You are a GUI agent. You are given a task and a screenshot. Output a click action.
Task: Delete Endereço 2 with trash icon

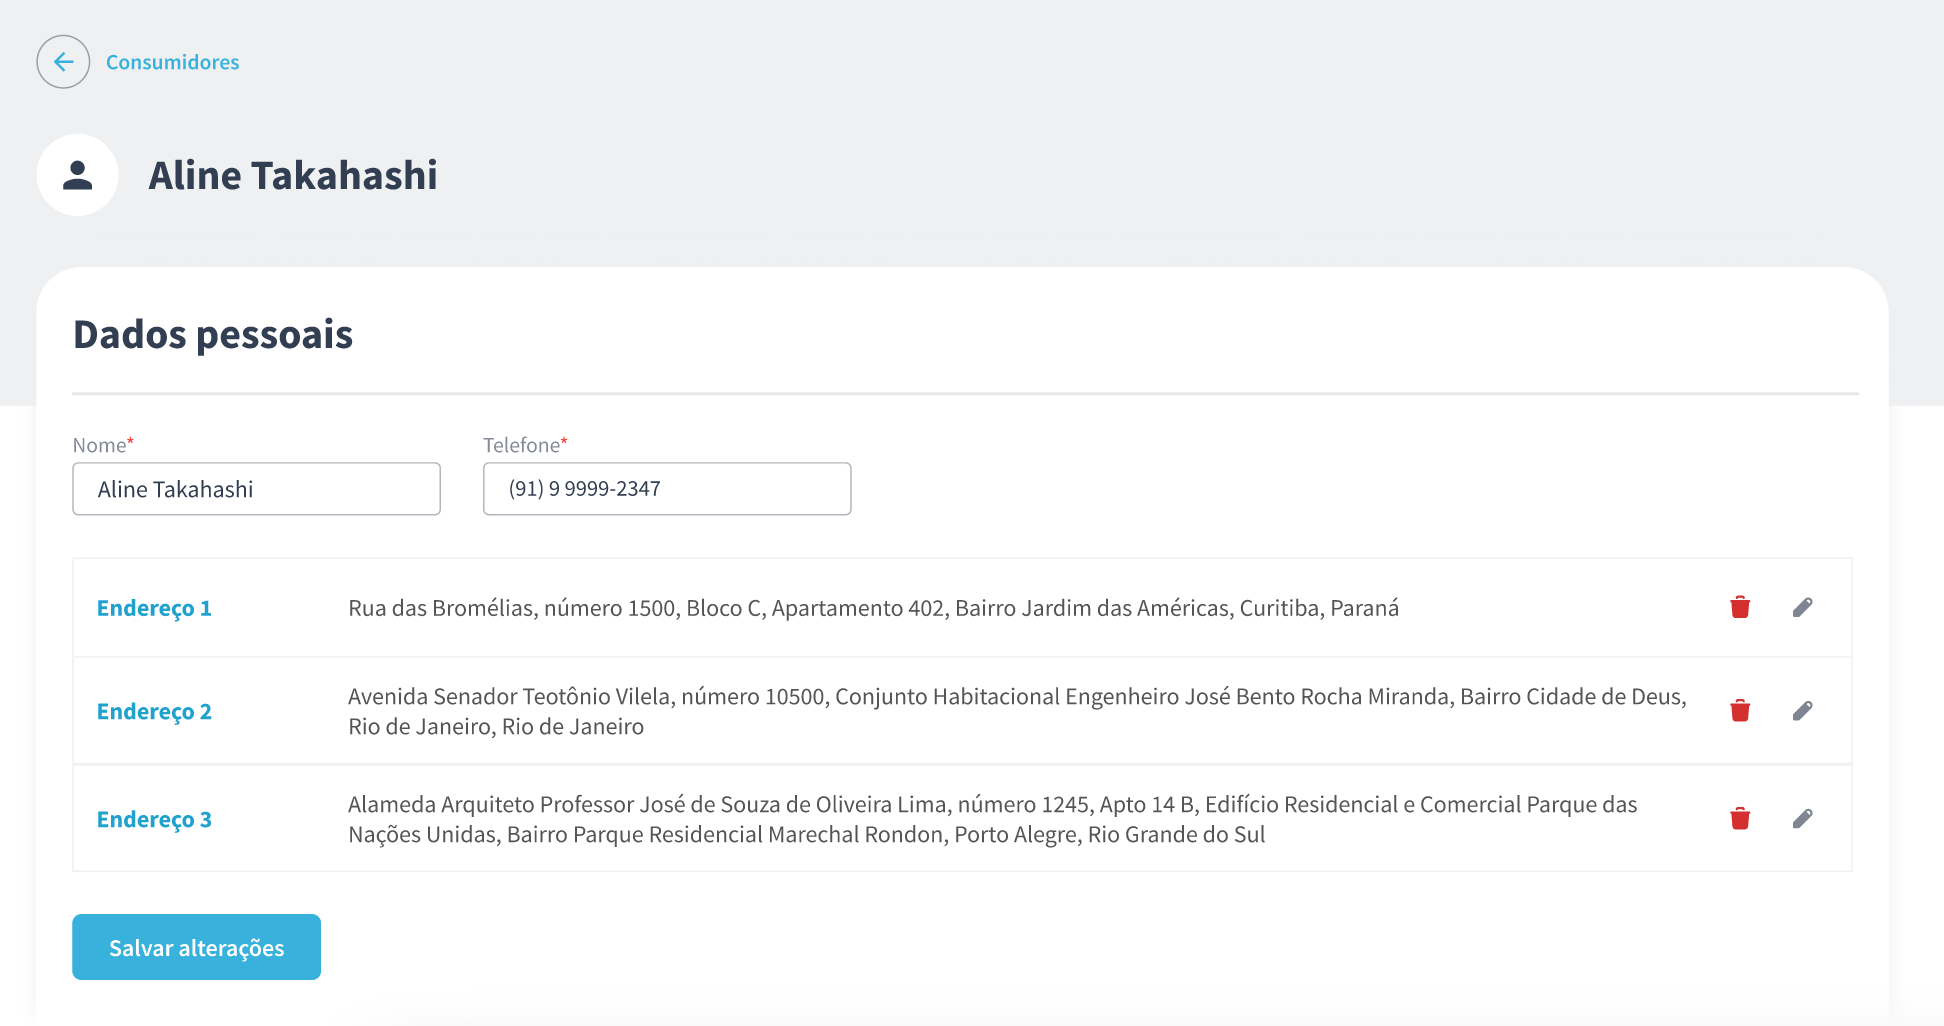point(1740,711)
